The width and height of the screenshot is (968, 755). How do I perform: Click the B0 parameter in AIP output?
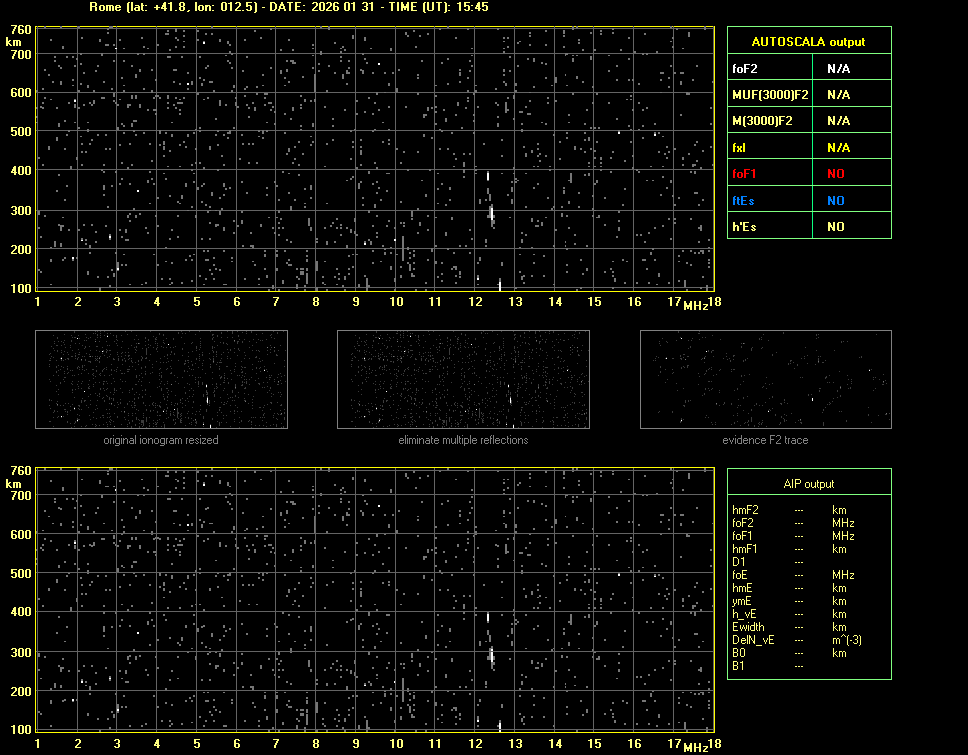[x=739, y=653]
